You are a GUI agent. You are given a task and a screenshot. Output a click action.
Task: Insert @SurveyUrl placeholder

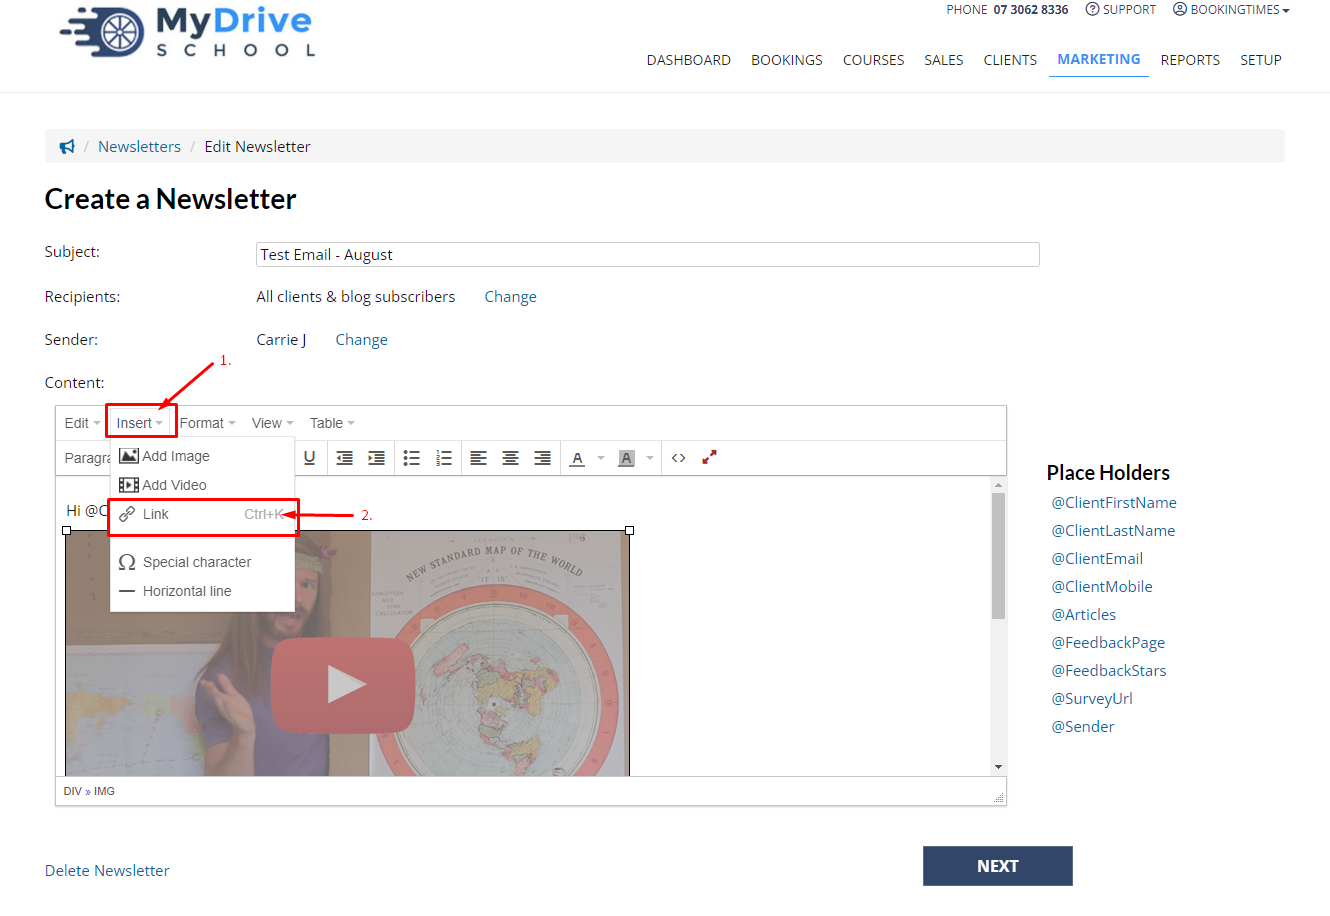(1092, 699)
